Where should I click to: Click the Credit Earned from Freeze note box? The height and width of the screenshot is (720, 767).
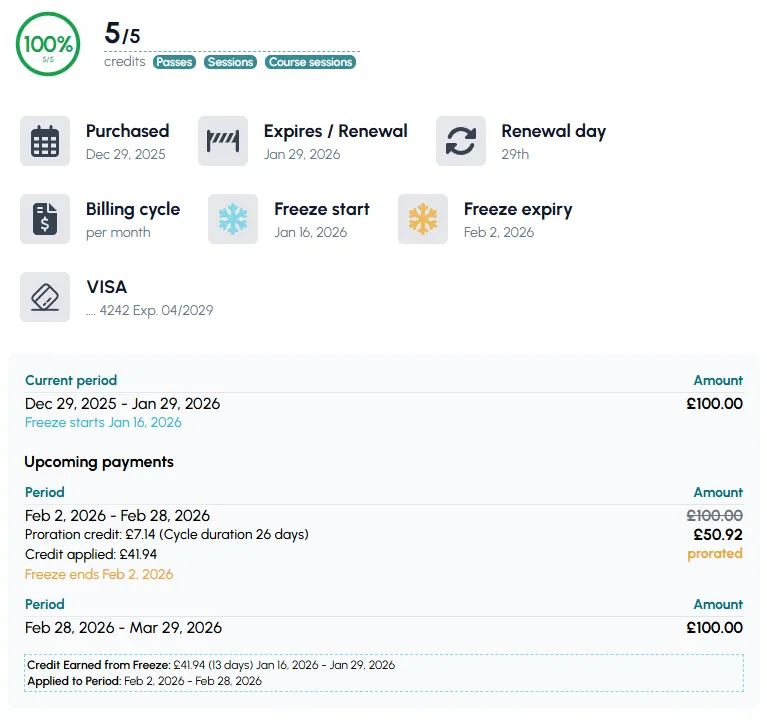tap(383, 673)
